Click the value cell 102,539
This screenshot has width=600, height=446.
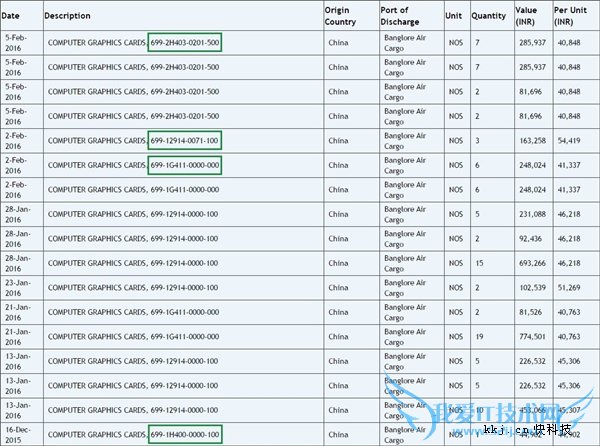pos(532,288)
